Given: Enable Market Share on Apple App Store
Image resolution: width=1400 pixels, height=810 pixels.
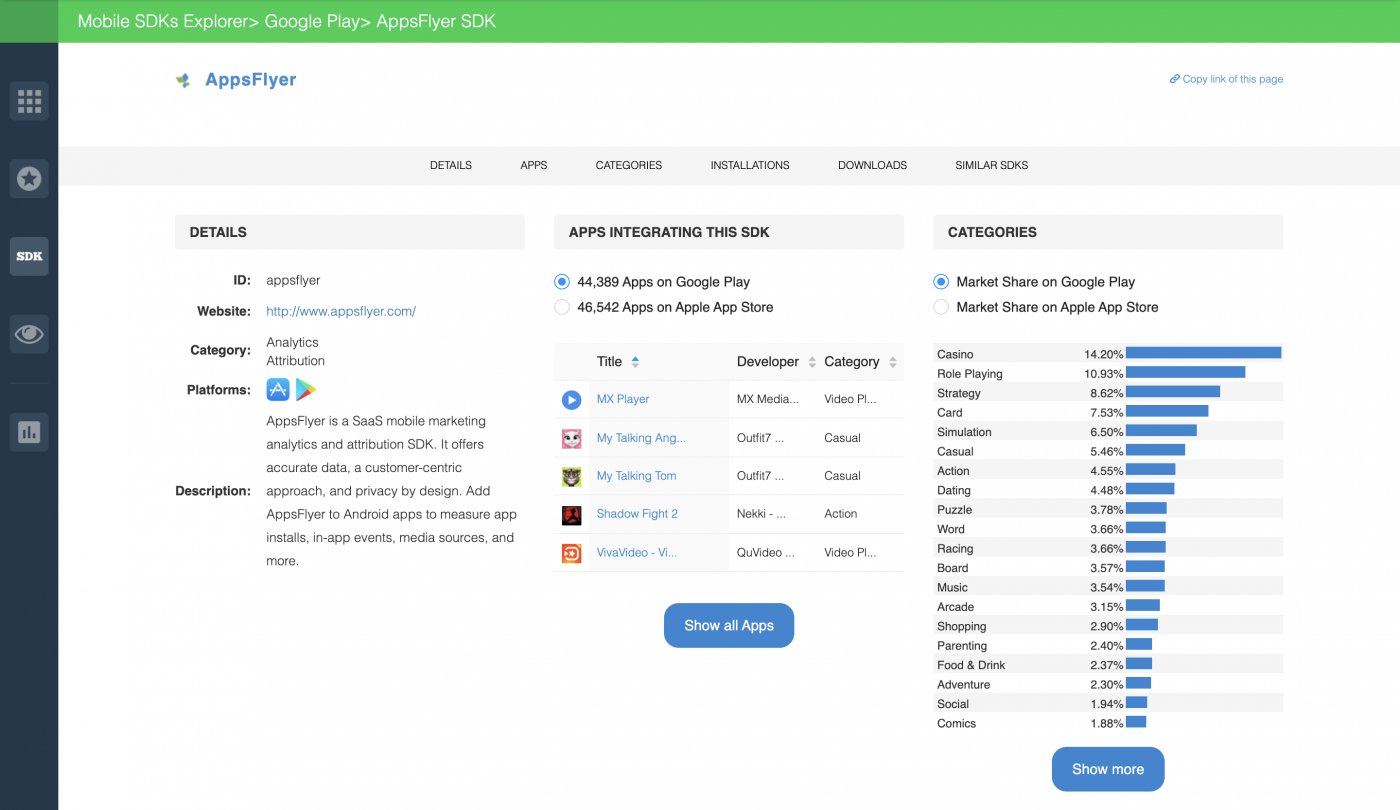Looking at the screenshot, I should pyautogui.click(x=940, y=307).
